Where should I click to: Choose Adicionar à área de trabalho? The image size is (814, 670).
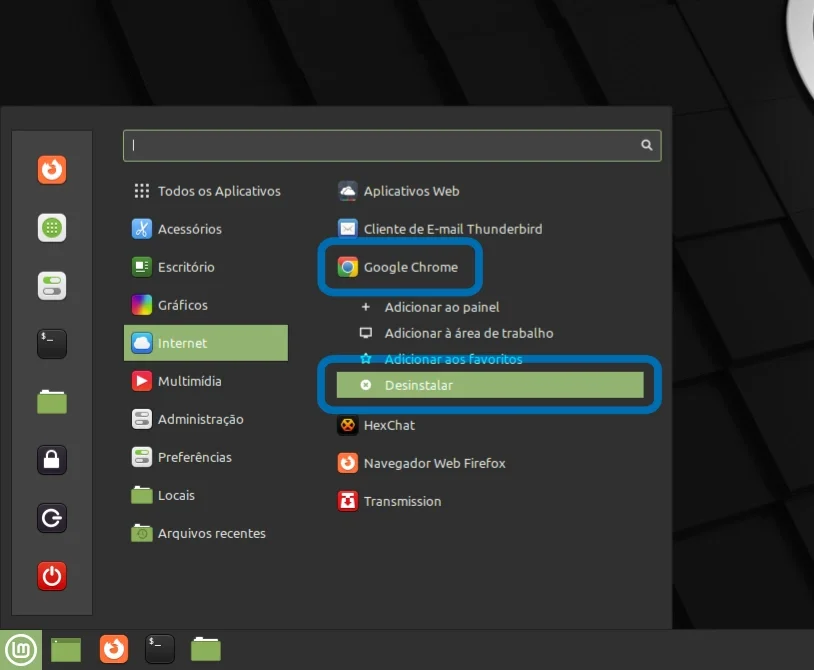coord(490,333)
